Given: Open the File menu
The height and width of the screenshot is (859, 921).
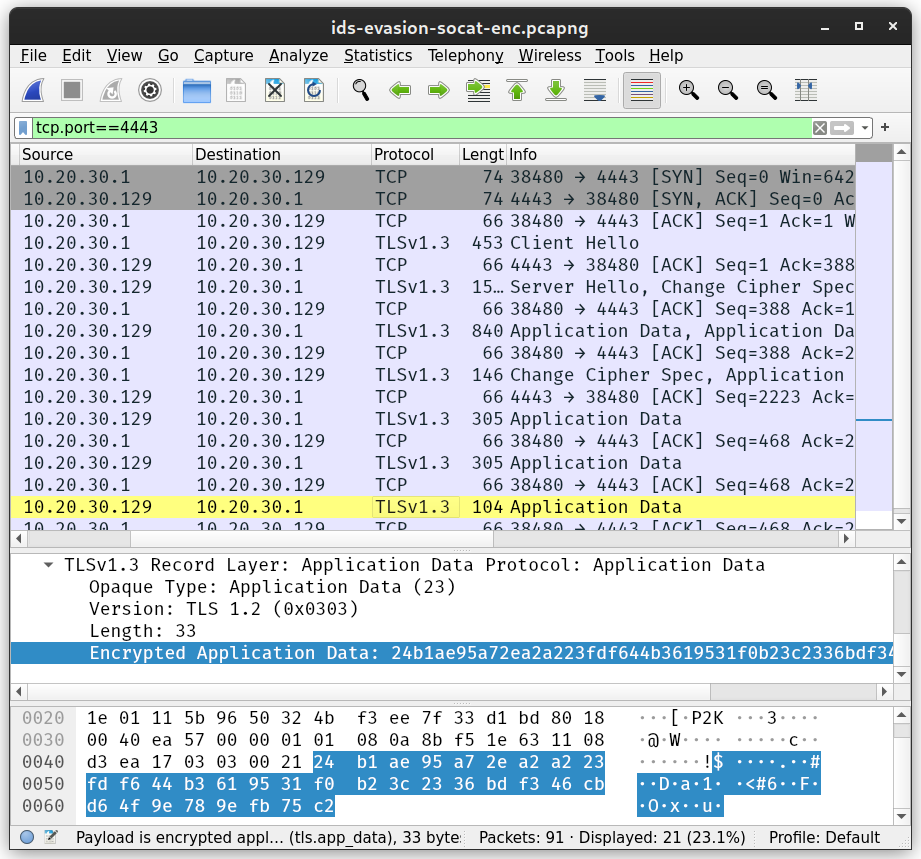Looking at the screenshot, I should pos(33,55).
